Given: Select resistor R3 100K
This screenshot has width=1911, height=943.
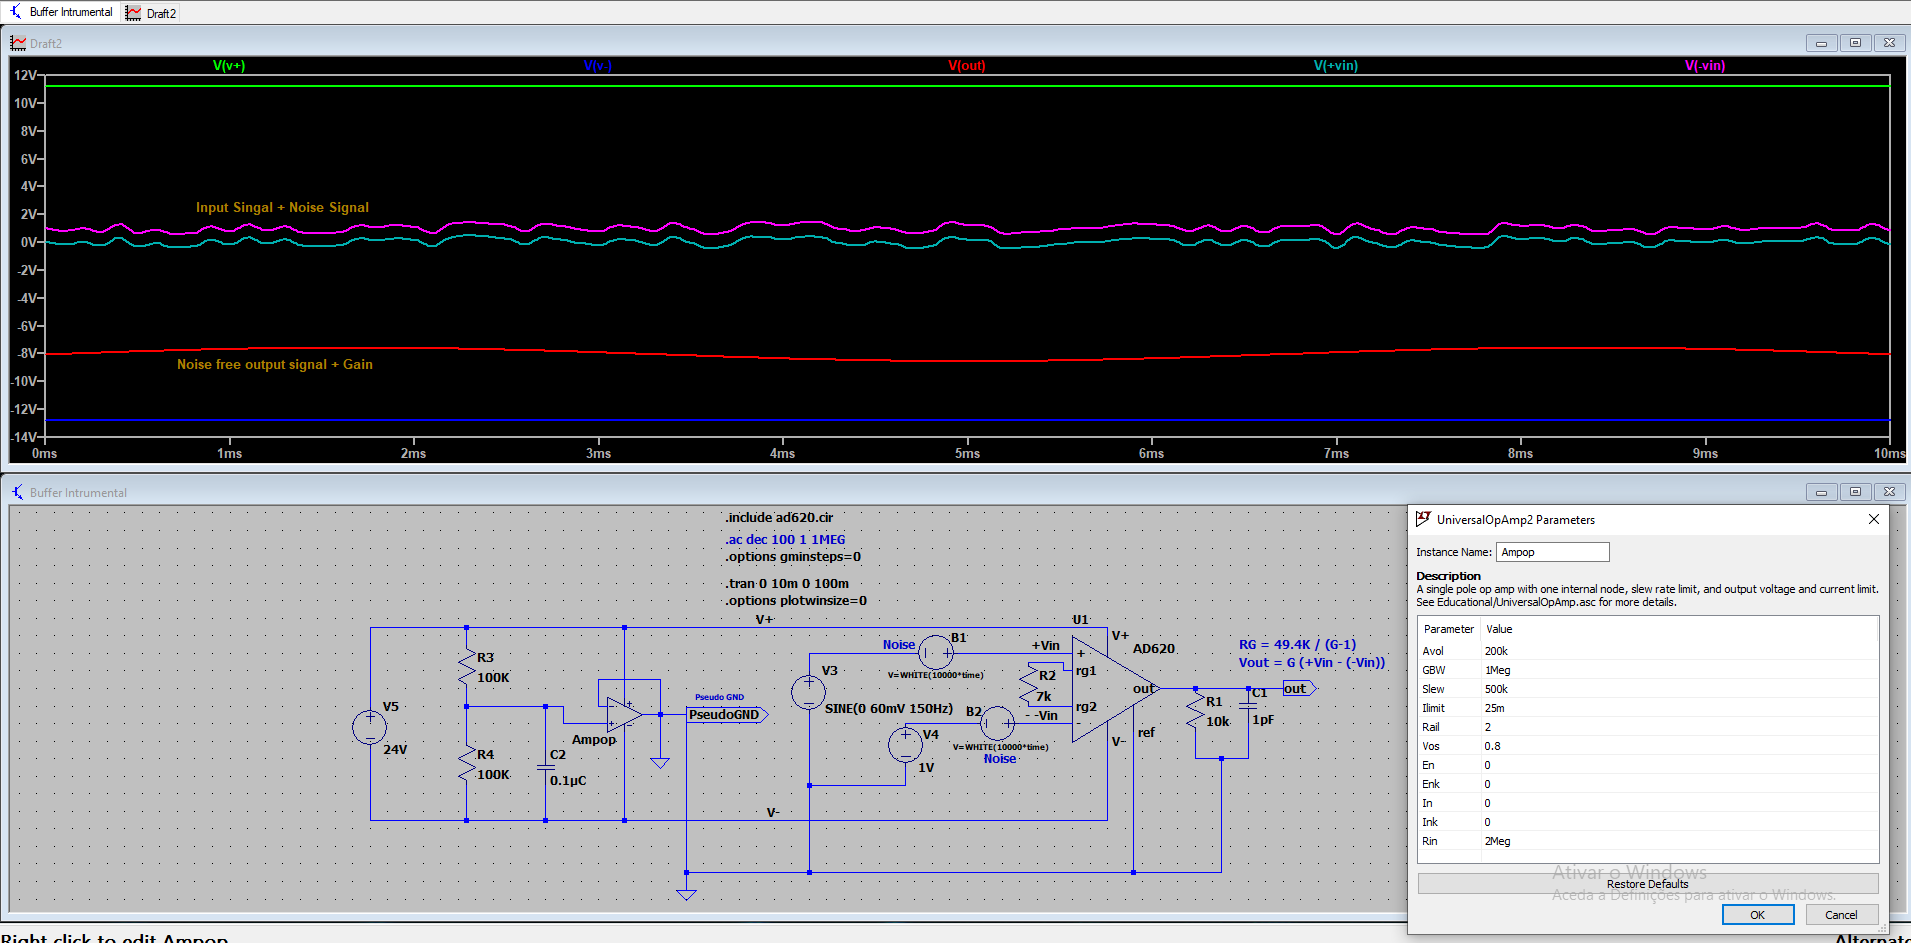Looking at the screenshot, I should pyautogui.click(x=467, y=667).
